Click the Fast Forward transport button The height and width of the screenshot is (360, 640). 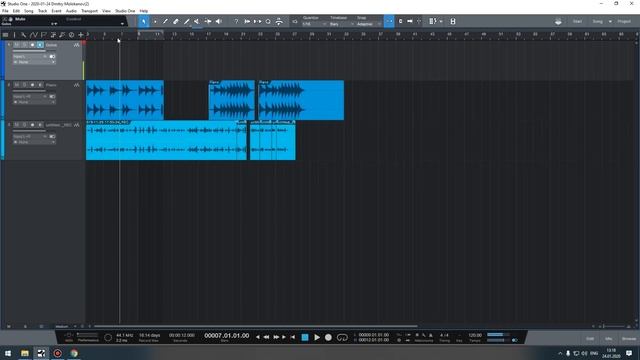point(276,337)
